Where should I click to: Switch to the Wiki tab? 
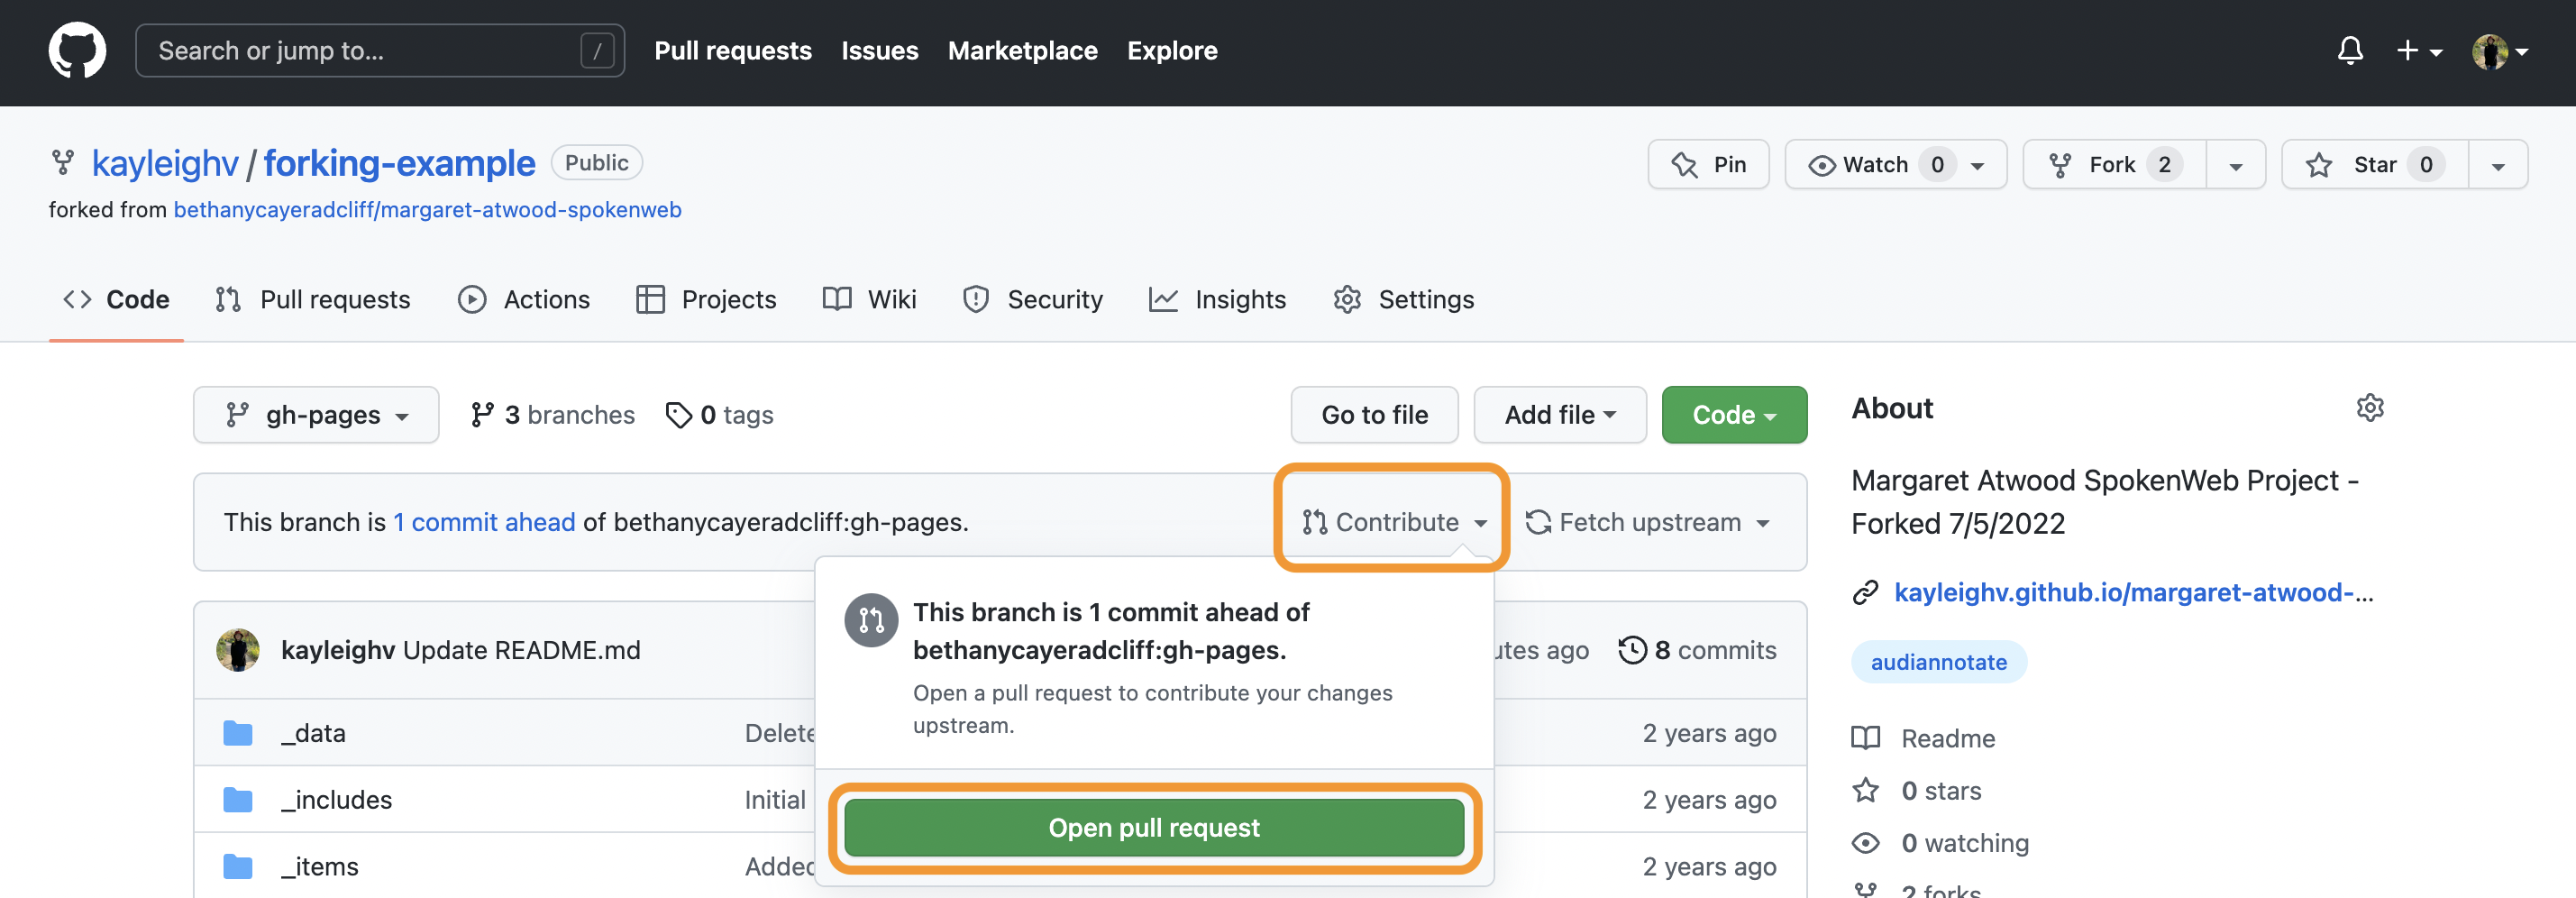tap(869, 299)
